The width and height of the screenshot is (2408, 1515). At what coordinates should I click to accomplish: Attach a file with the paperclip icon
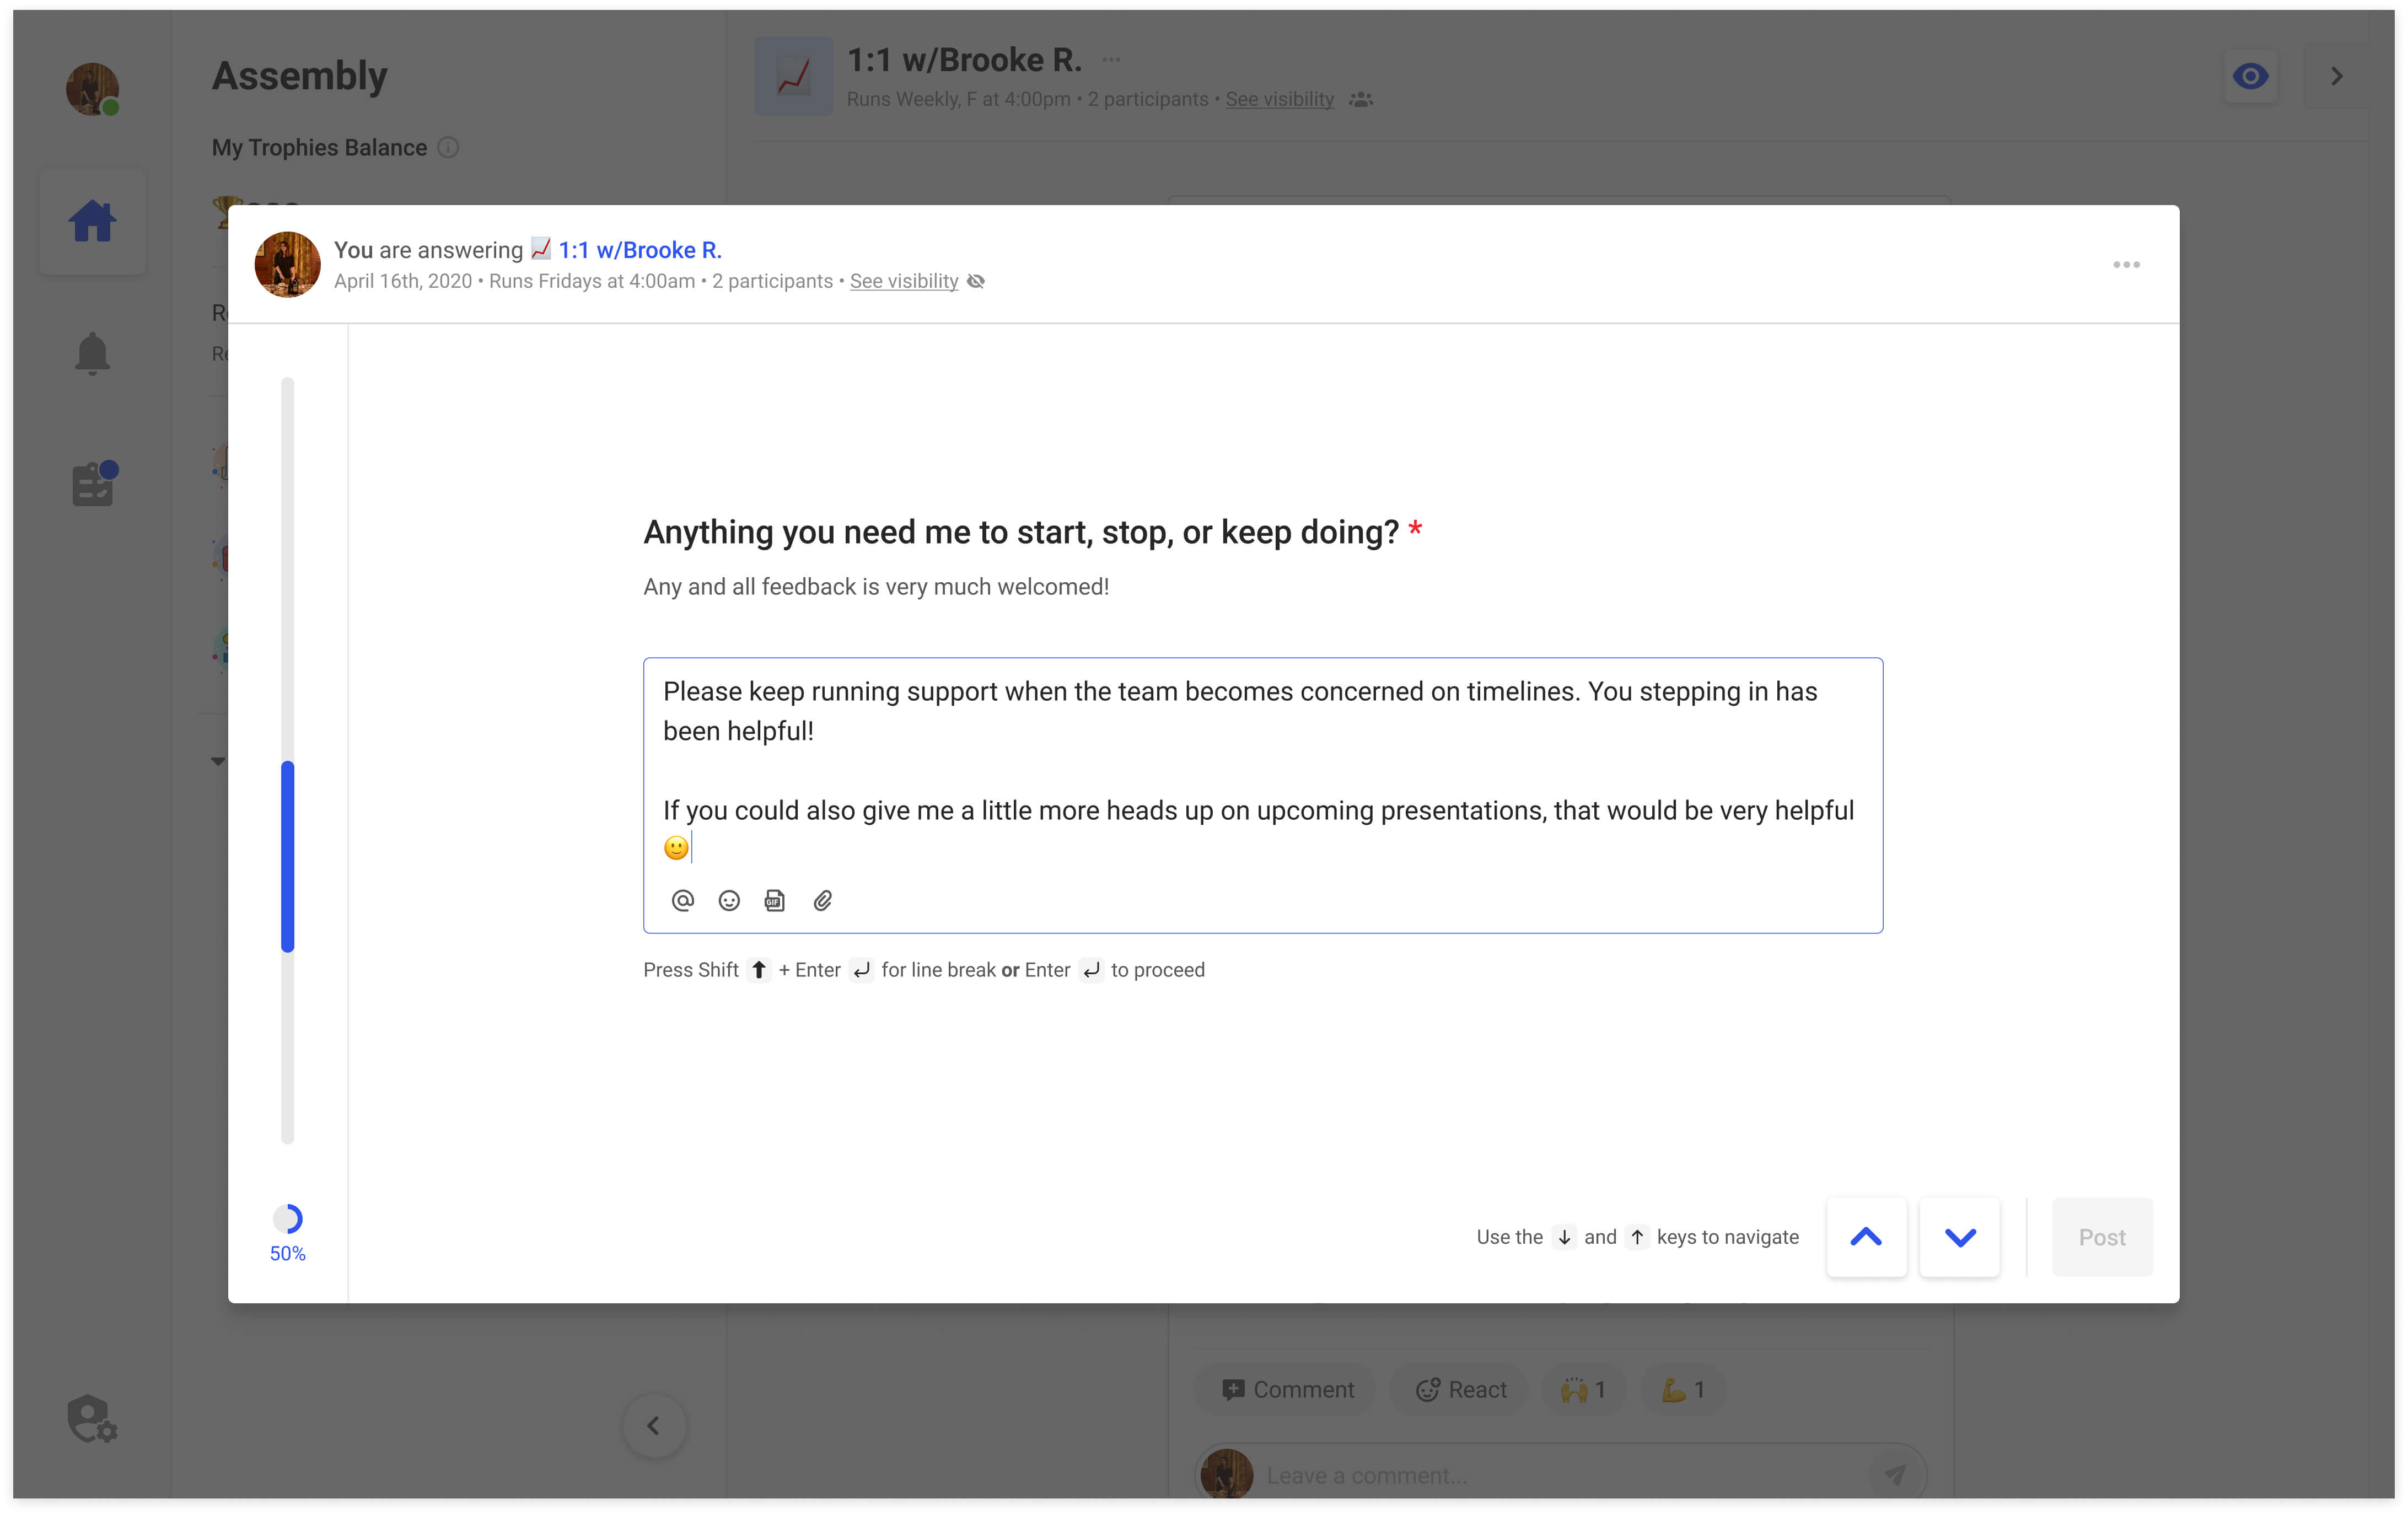(822, 901)
